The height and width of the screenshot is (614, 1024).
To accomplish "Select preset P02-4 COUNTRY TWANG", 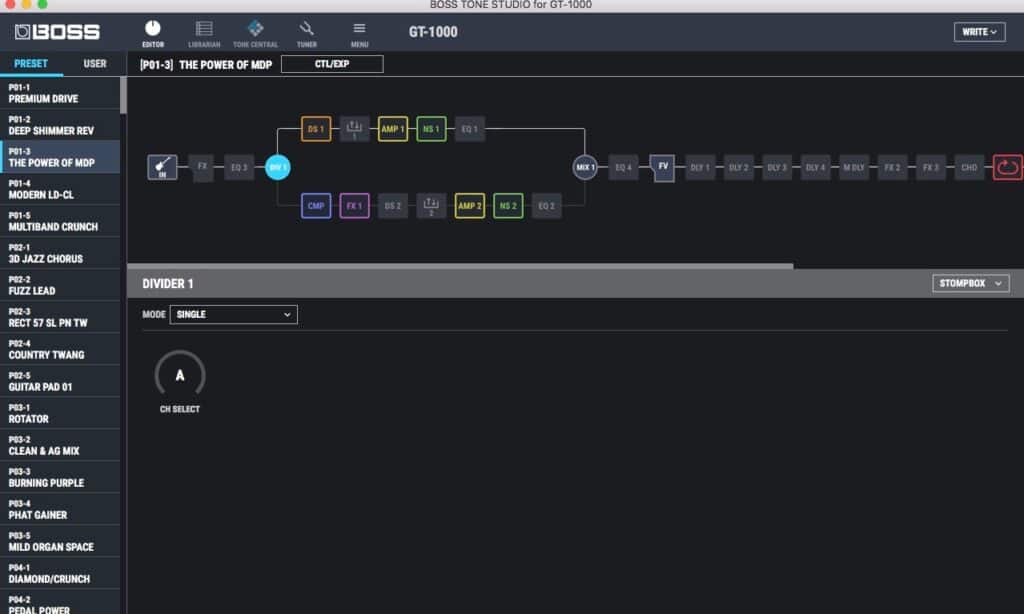I will [60, 349].
